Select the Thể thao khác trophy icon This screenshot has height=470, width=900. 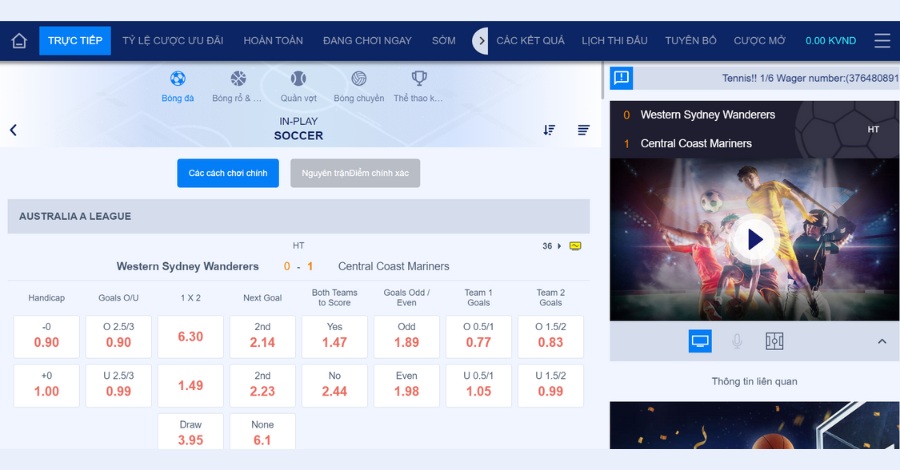pyautogui.click(x=419, y=79)
